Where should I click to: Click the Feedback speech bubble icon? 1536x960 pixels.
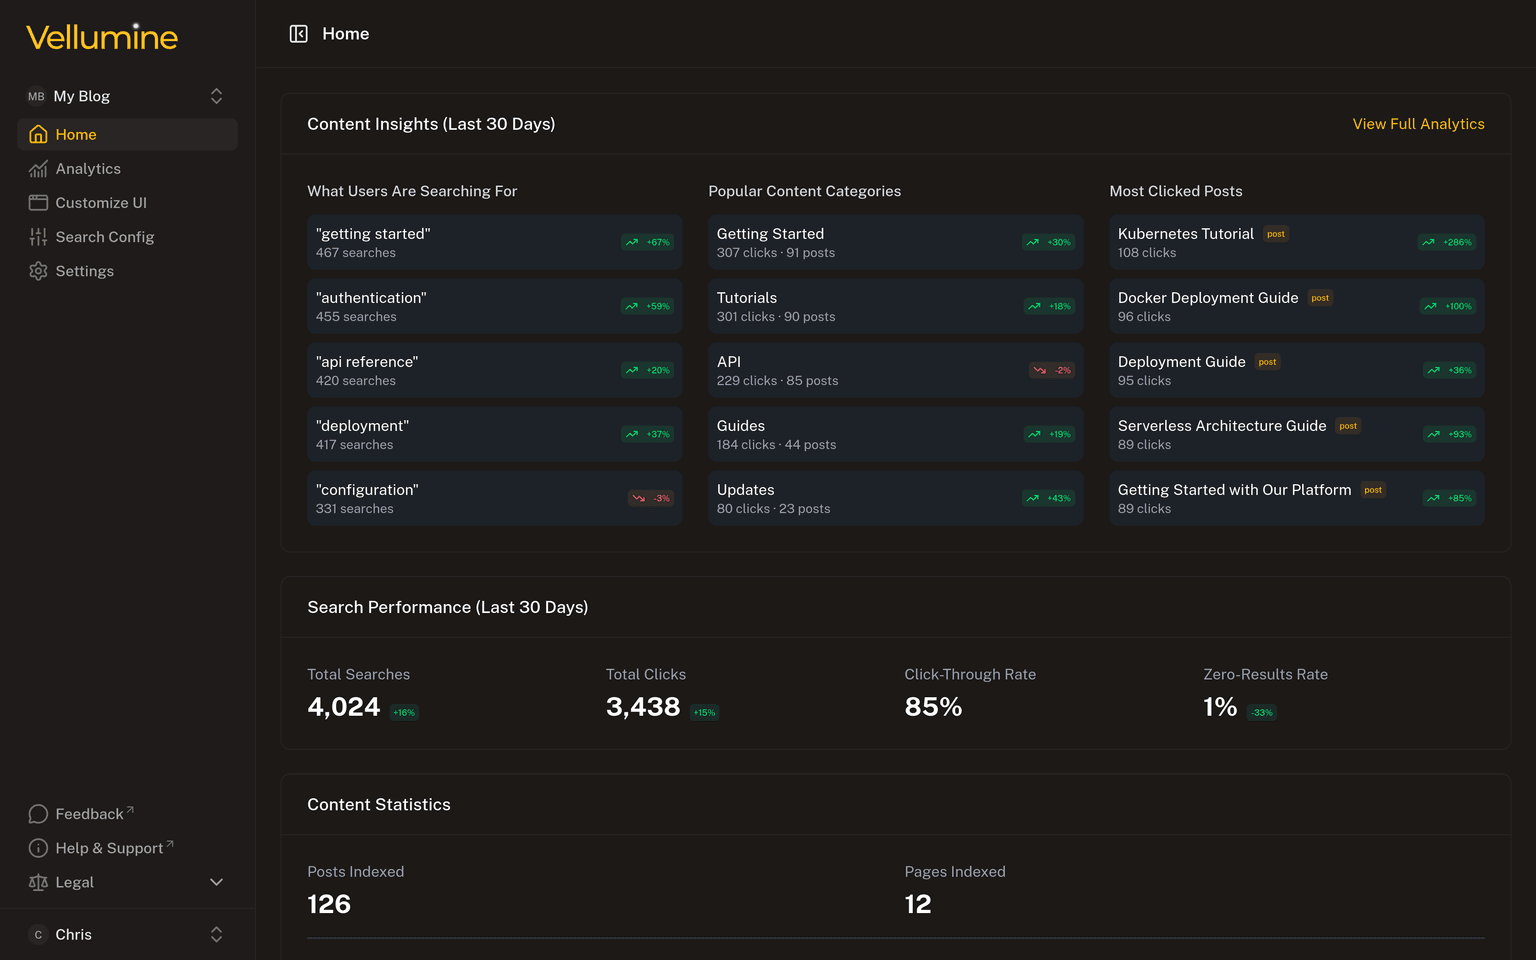pyautogui.click(x=37, y=813)
